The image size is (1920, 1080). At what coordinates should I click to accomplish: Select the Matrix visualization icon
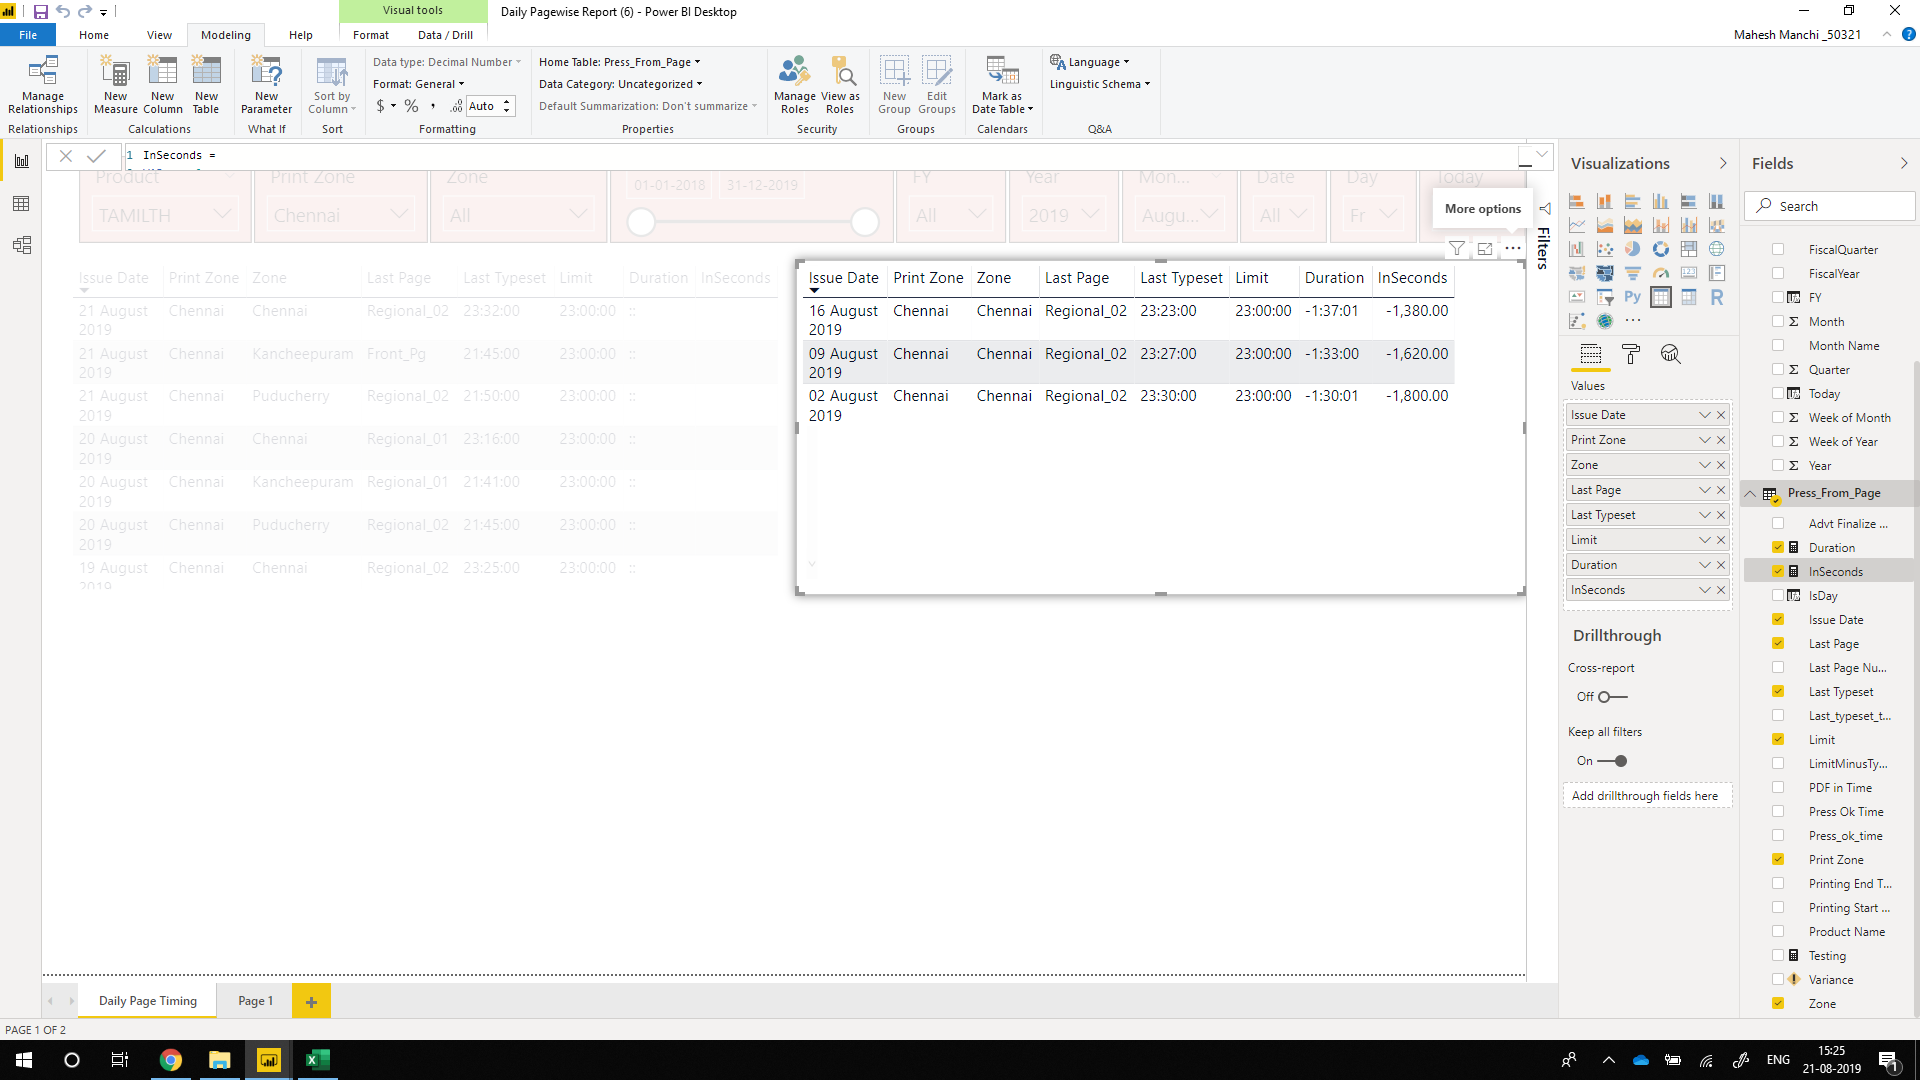click(1689, 297)
